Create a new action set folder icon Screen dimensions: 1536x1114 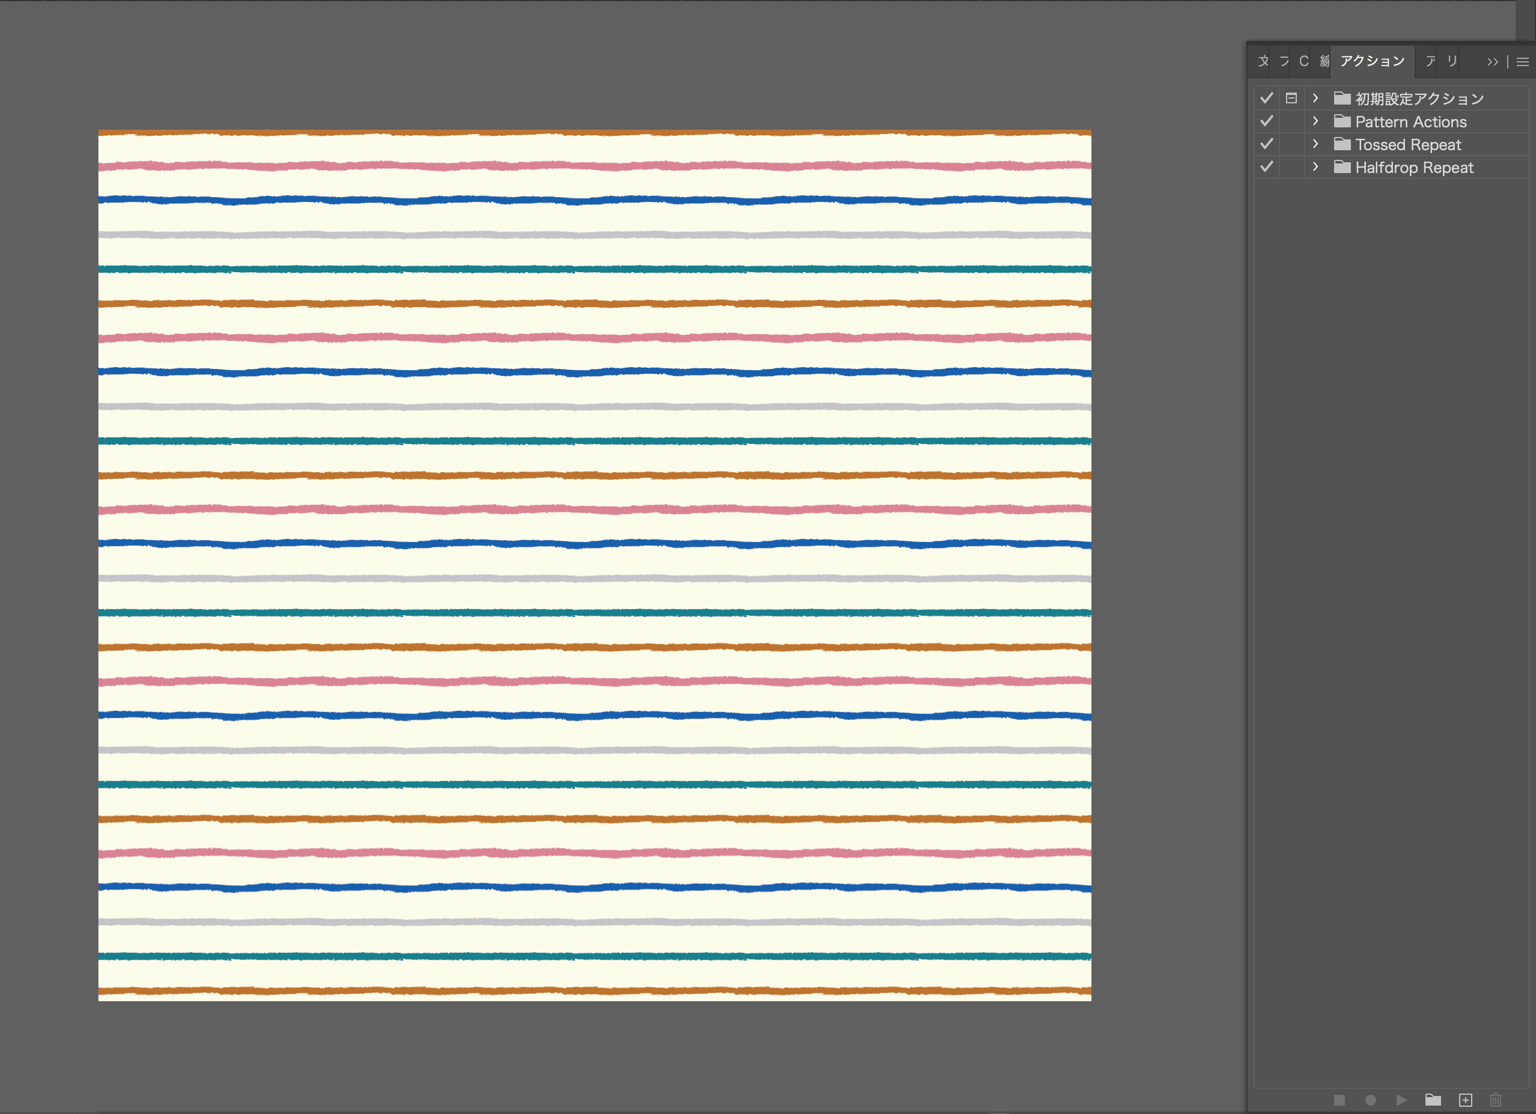click(x=1433, y=1100)
